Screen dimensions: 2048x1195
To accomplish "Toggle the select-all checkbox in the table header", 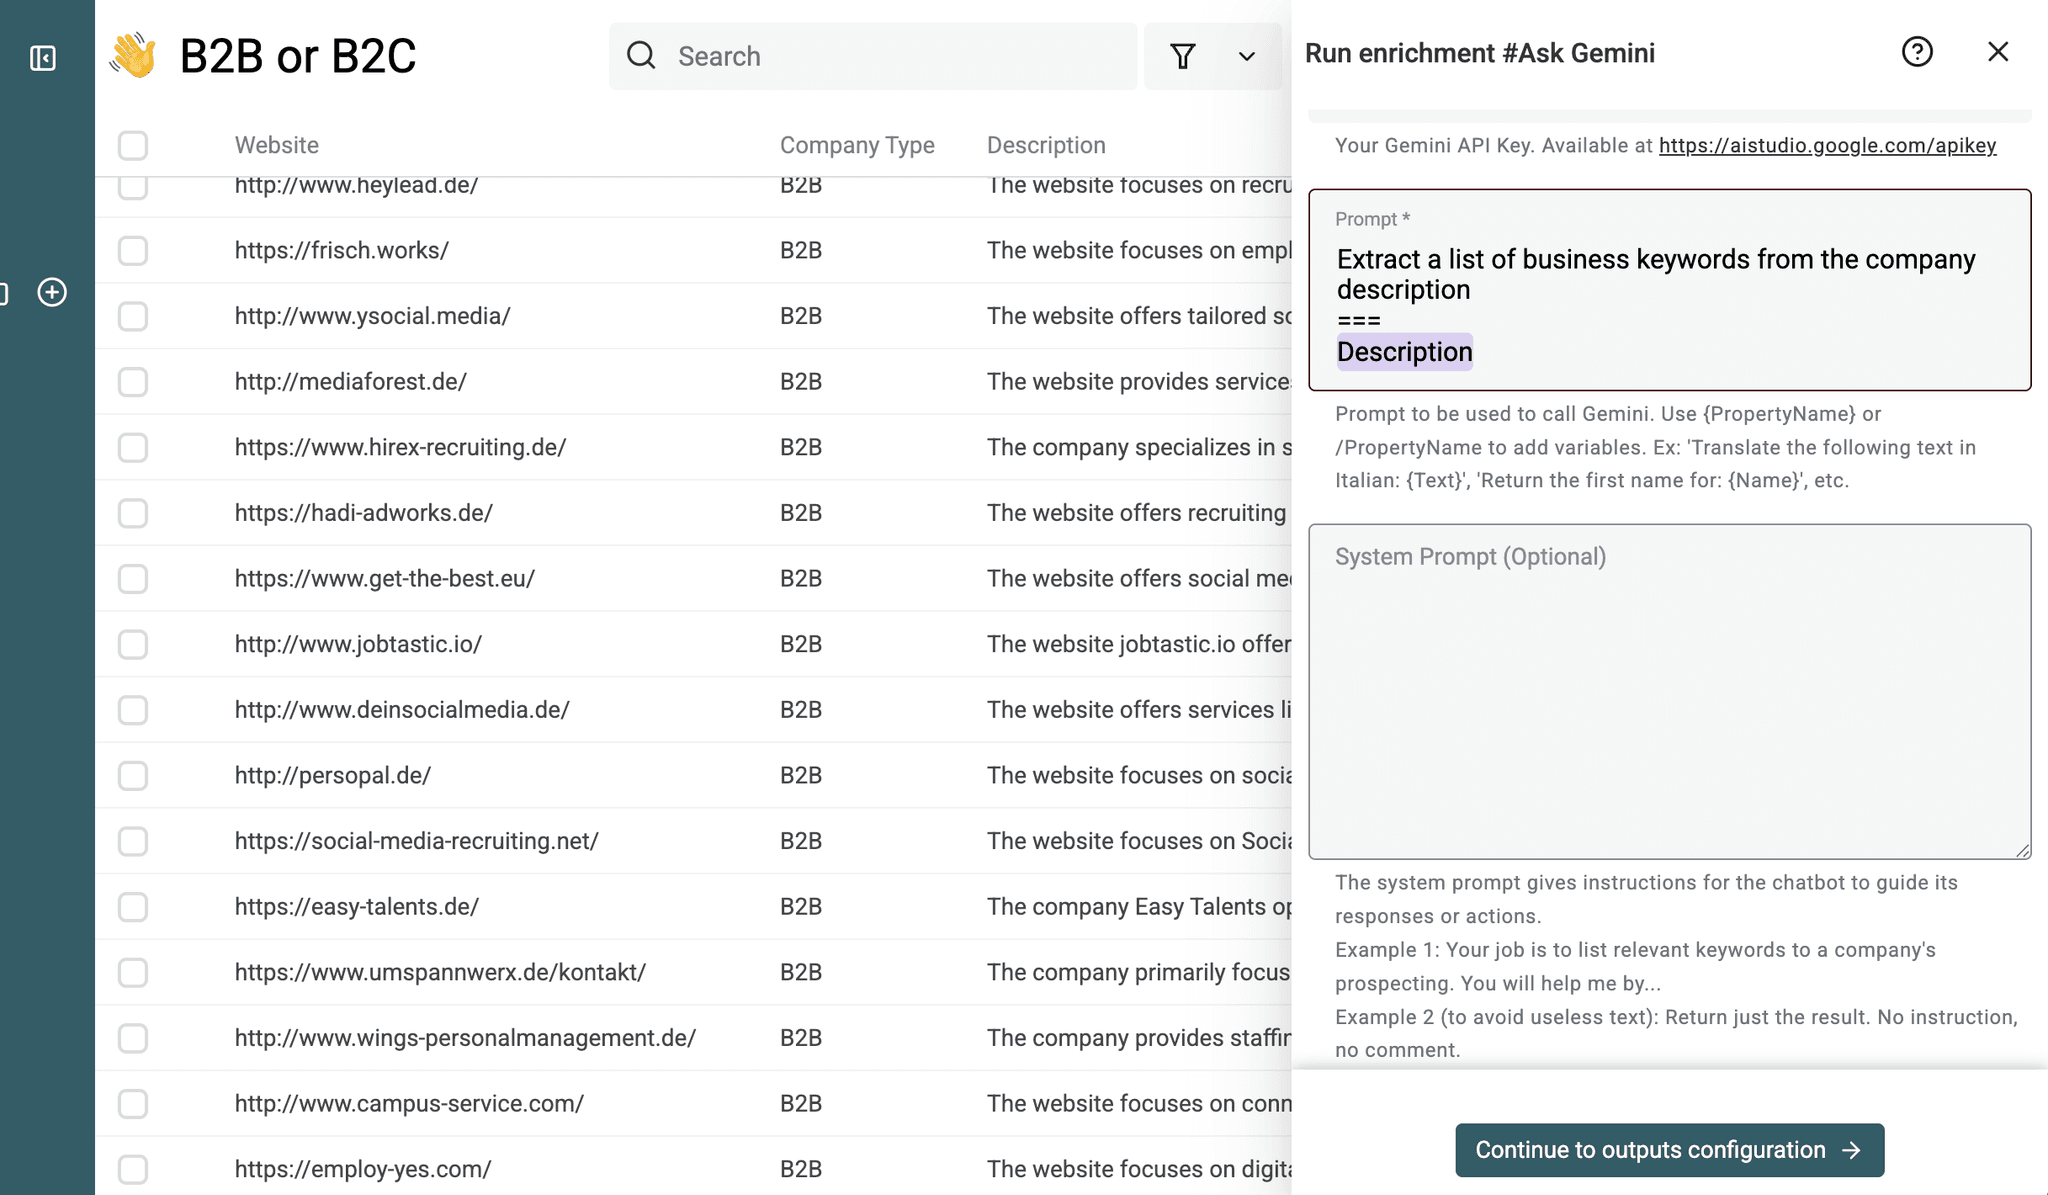I will tap(133, 145).
